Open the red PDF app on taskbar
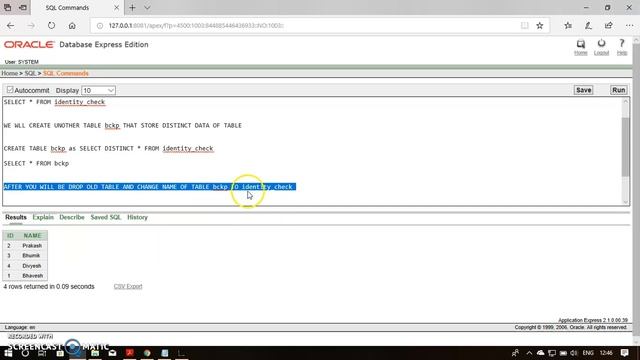This screenshot has height=360, width=640. point(130,353)
